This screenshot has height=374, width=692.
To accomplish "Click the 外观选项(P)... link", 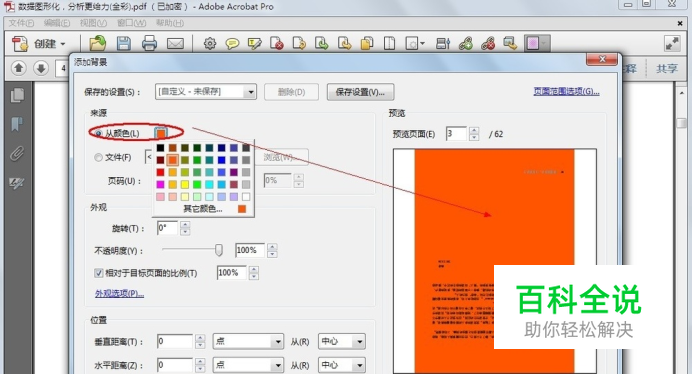I will pos(120,293).
